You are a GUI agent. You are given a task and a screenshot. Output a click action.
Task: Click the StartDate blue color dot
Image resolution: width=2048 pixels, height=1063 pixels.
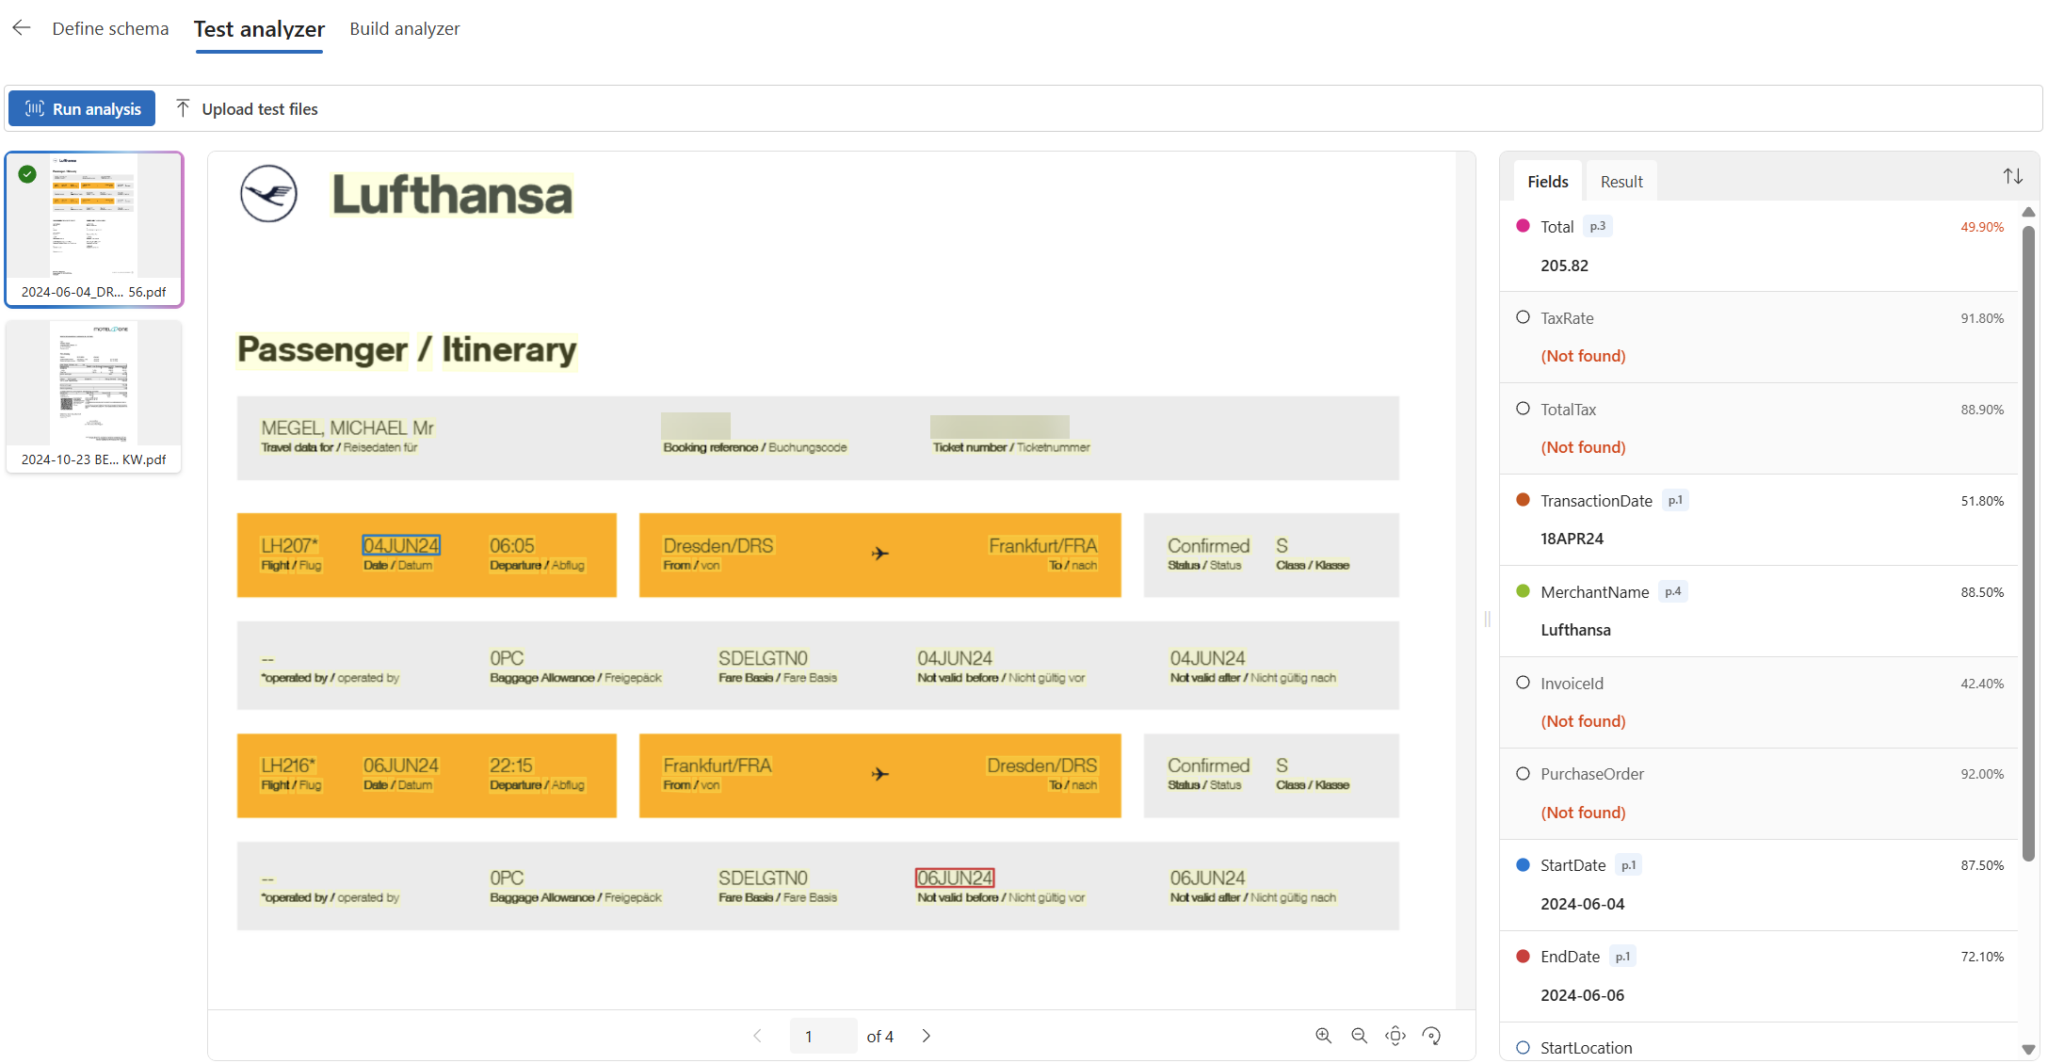1523,865
